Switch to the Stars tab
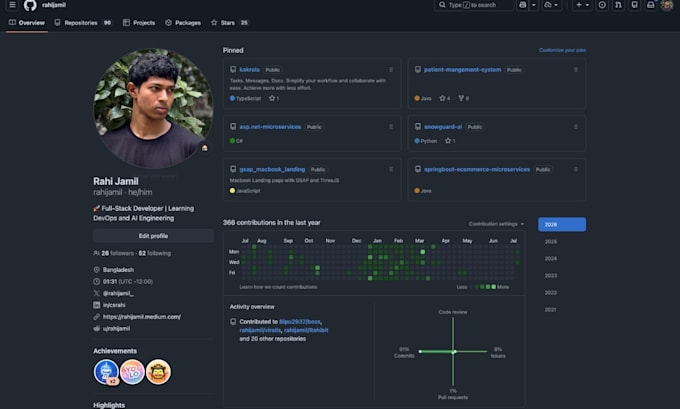The height and width of the screenshot is (409, 680). 229,23
